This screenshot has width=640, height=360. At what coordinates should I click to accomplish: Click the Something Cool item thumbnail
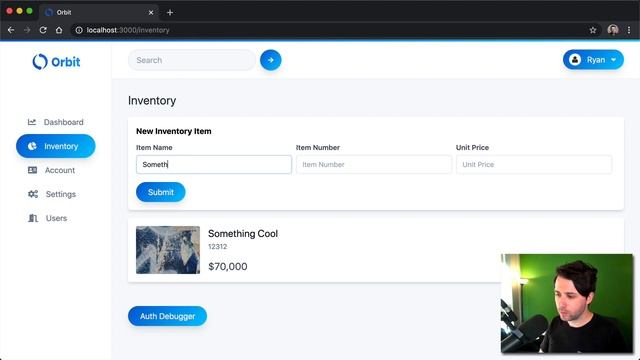pyautogui.click(x=168, y=250)
